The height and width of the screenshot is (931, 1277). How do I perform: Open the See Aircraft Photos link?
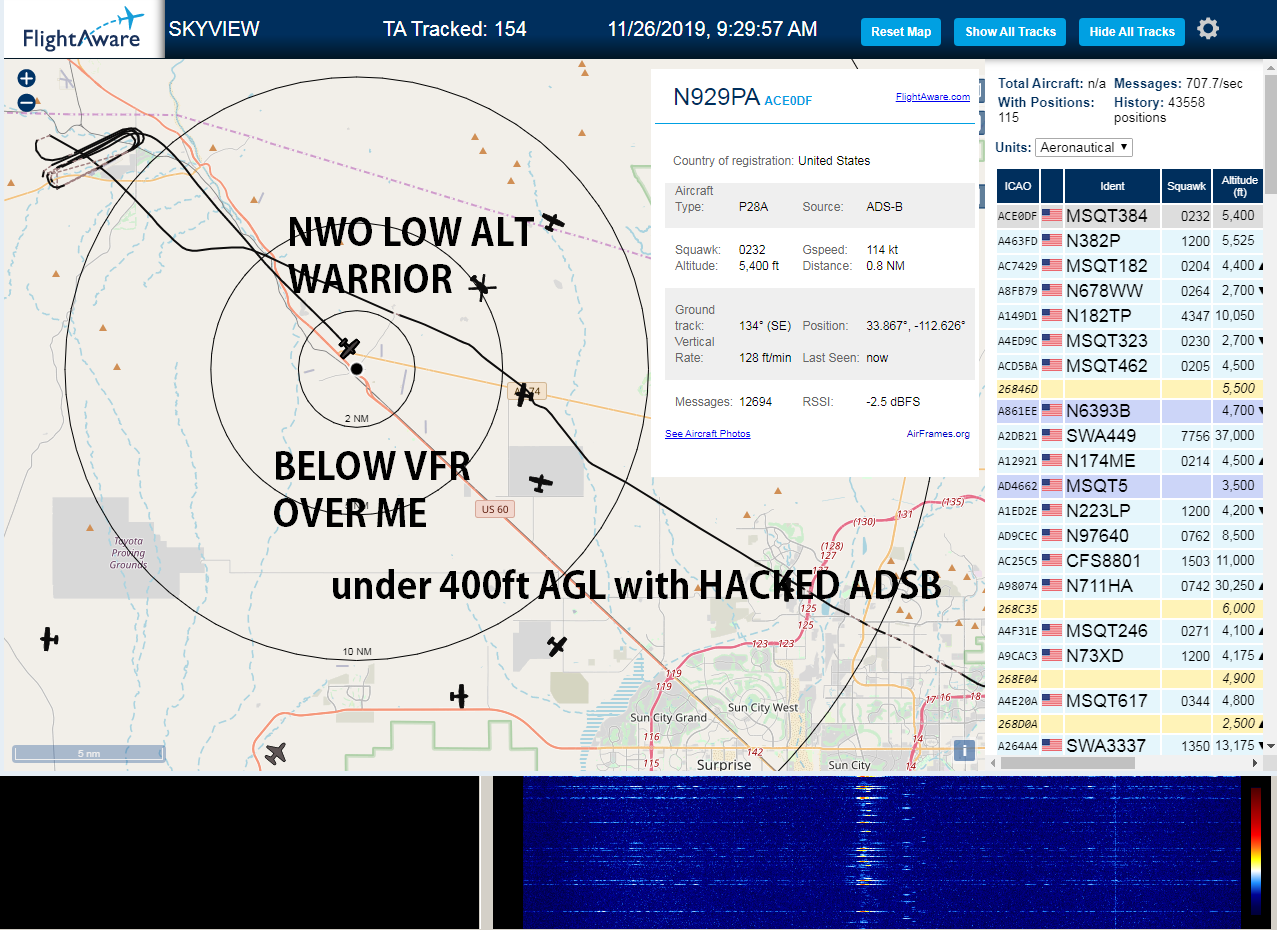point(707,434)
